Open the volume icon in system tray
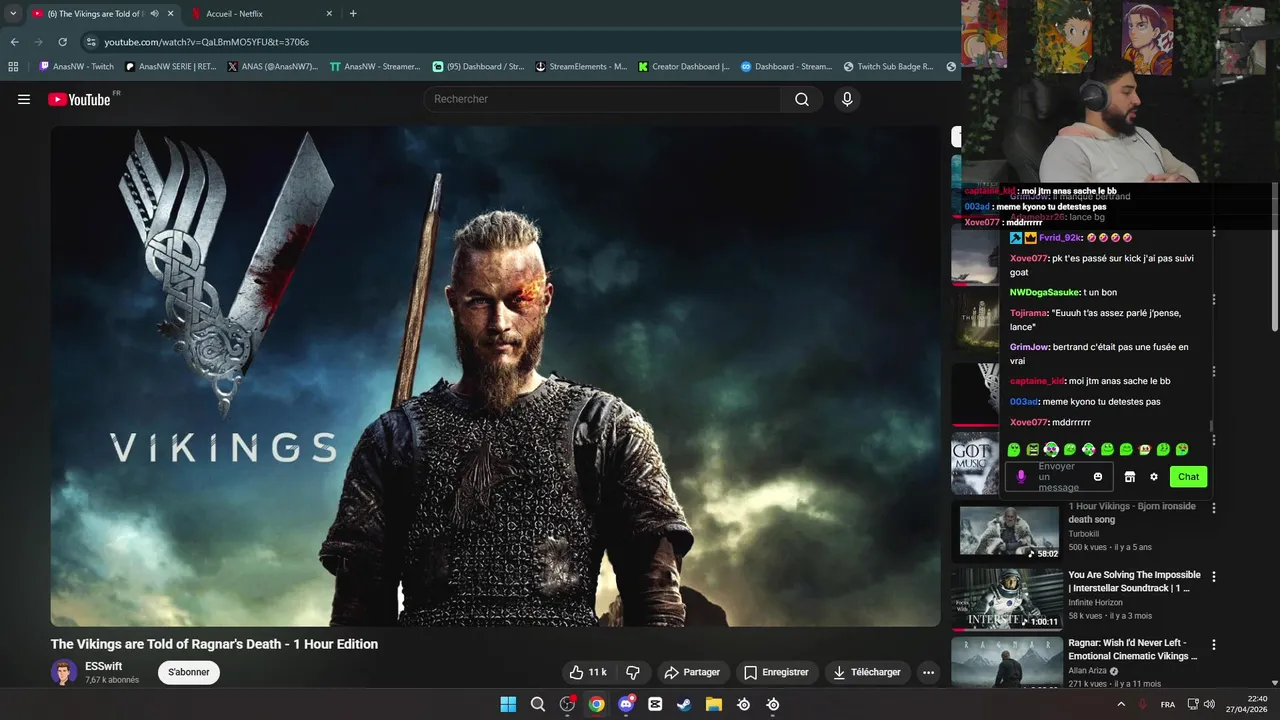Viewport: 1280px width, 720px height. [1208, 704]
